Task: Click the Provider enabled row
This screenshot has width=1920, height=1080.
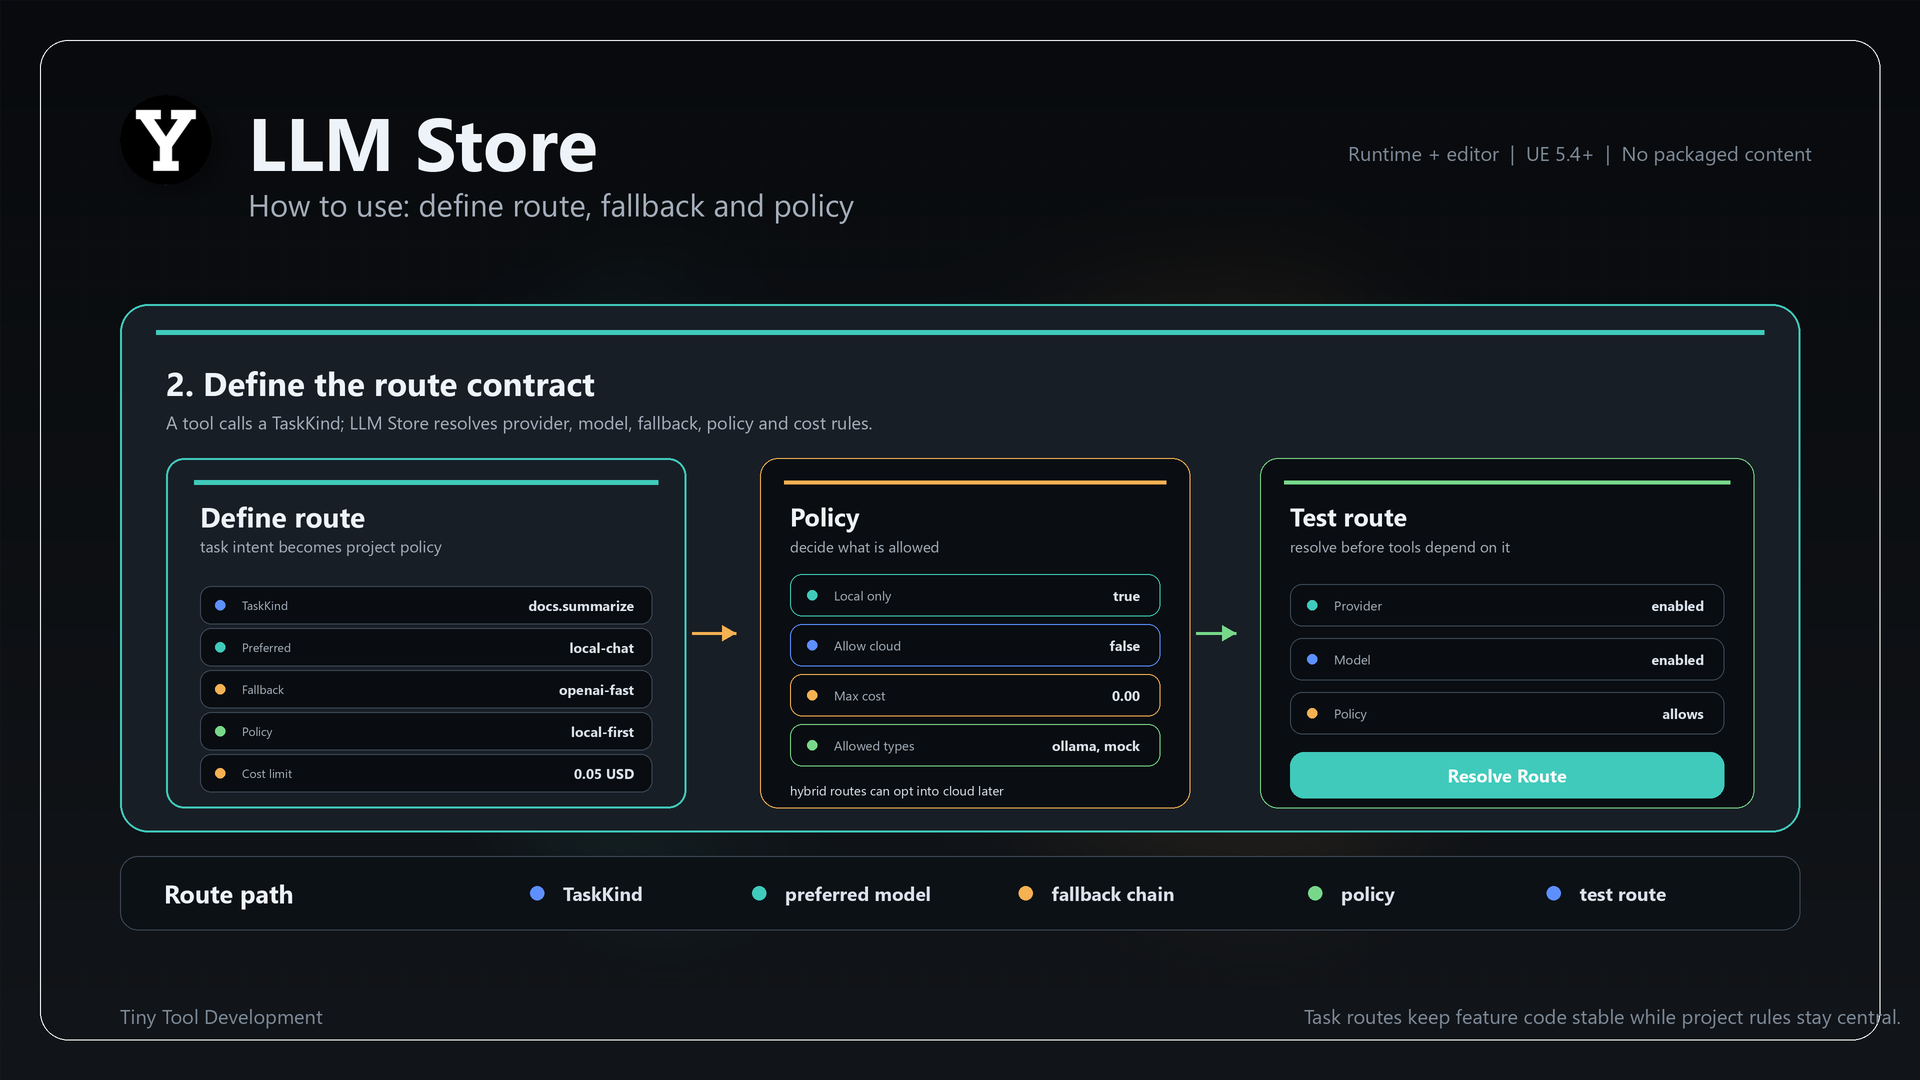Action: click(1506, 605)
